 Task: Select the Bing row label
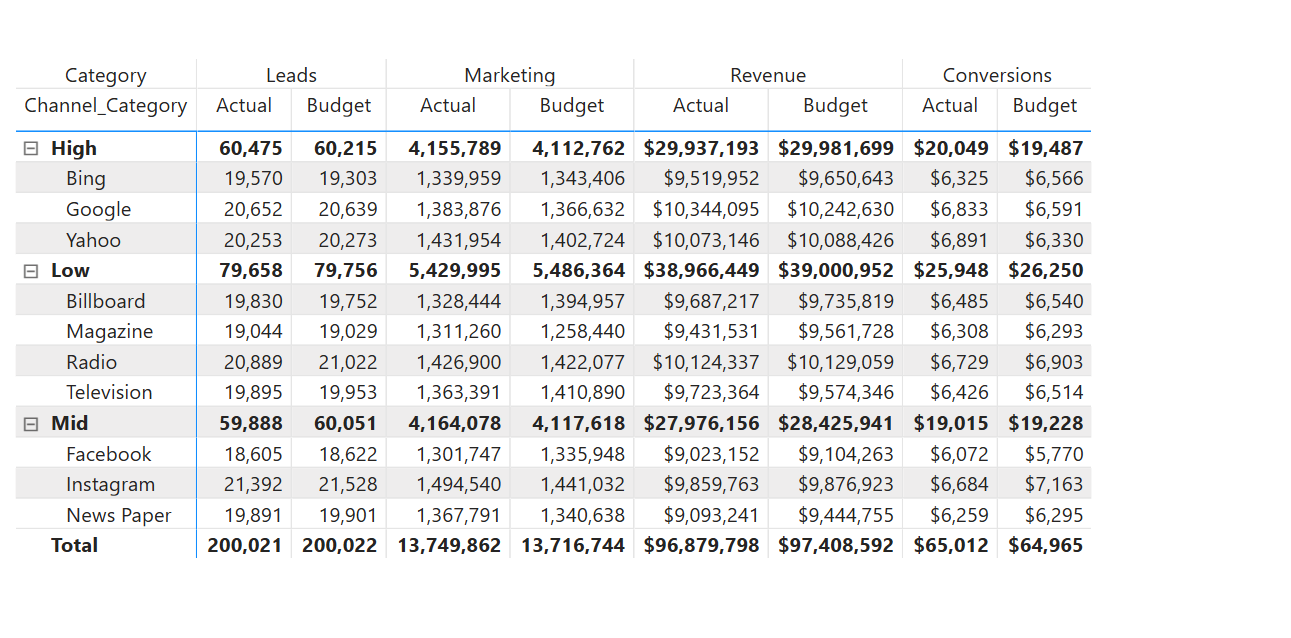(86, 179)
